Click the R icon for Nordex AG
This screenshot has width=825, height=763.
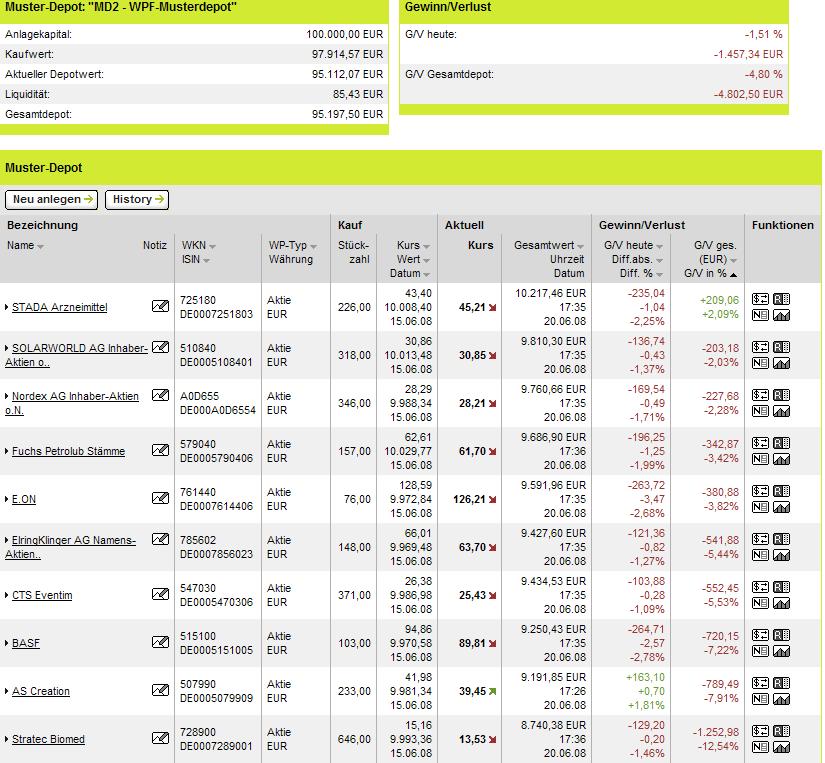tap(781, 395)
